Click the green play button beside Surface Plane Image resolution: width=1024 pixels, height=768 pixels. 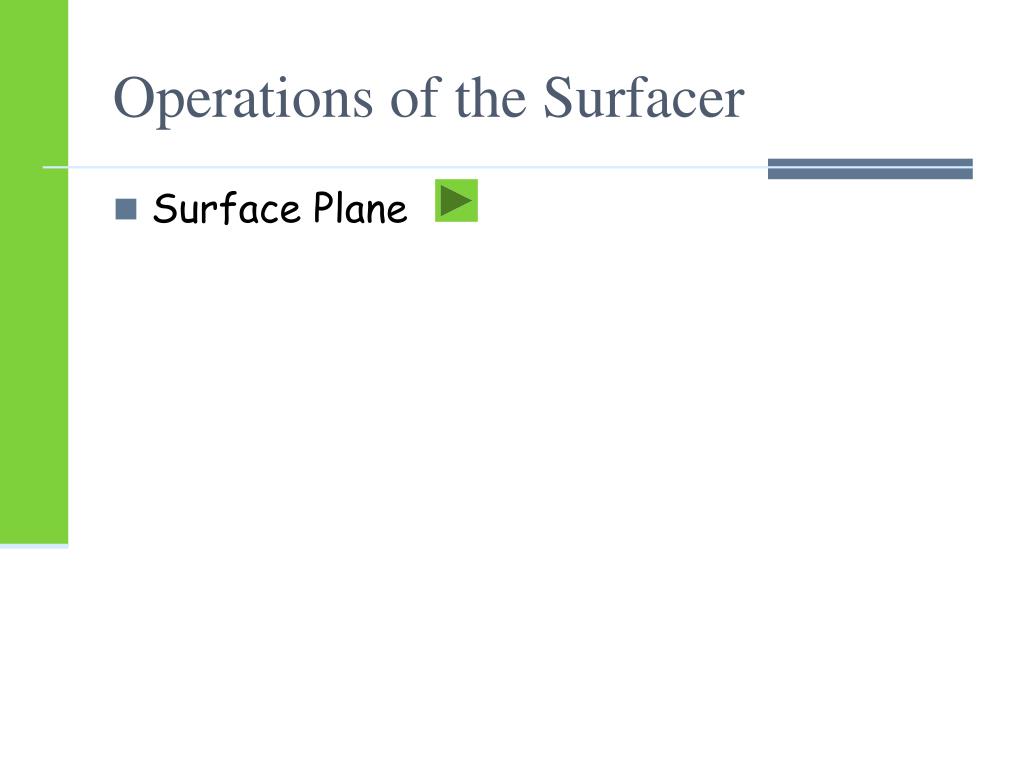click(456, 200)
